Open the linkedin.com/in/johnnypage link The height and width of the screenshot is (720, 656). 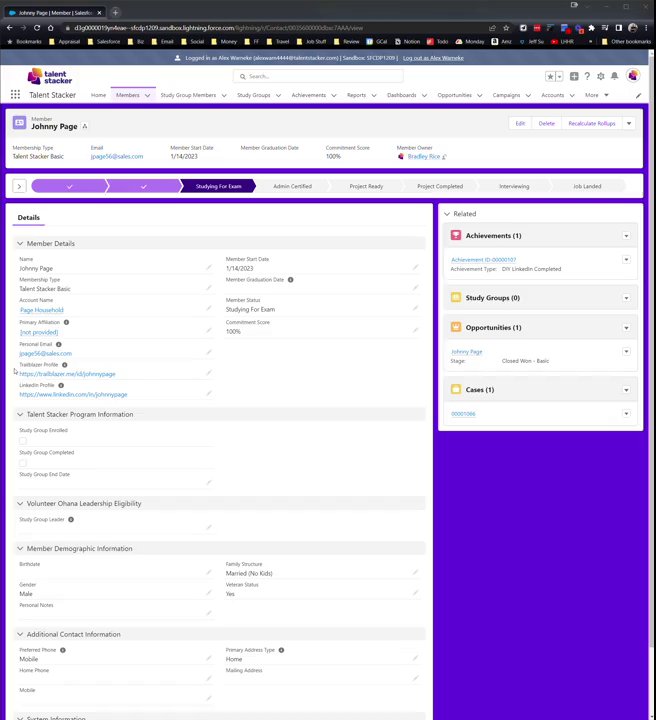[73, 394]
